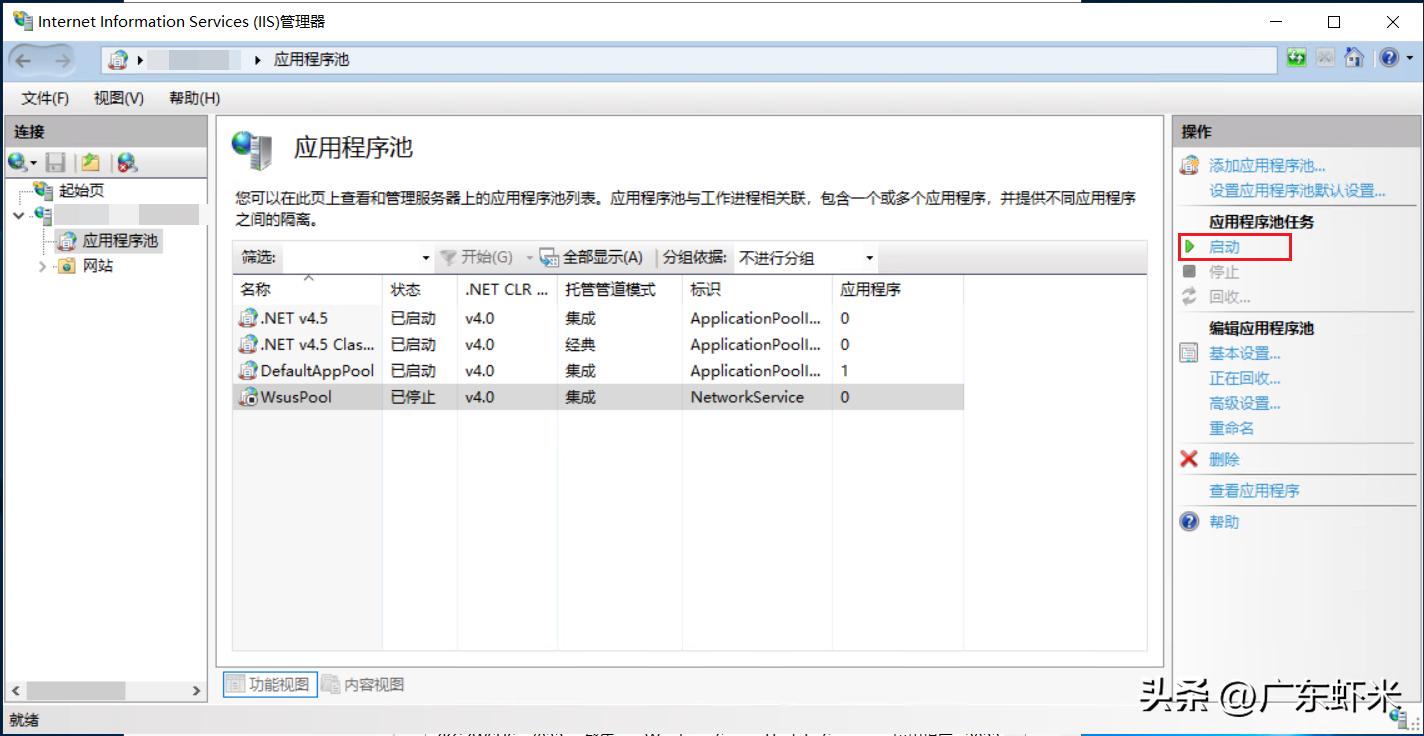The image size is (1424, 736).
Task: Click the 帮助 question mark icon on toolbar
Action: click(x=1389, y=57)
